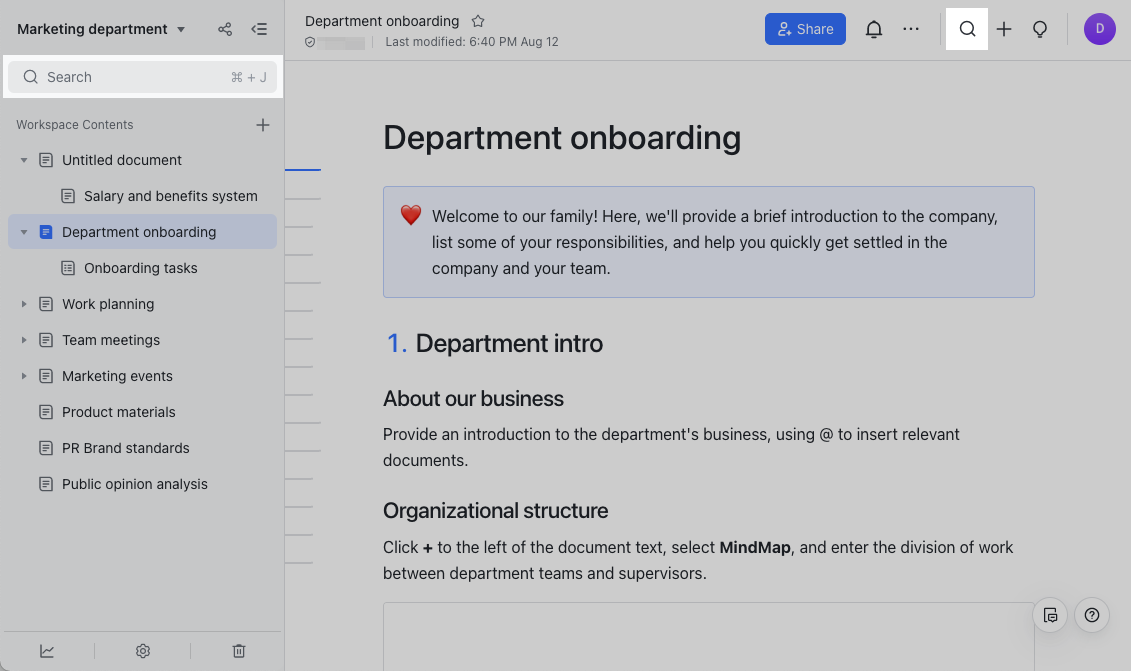Open workspace settings gear icon
Viewport: 1131px width, 671px height.
[x=143, y=651]
